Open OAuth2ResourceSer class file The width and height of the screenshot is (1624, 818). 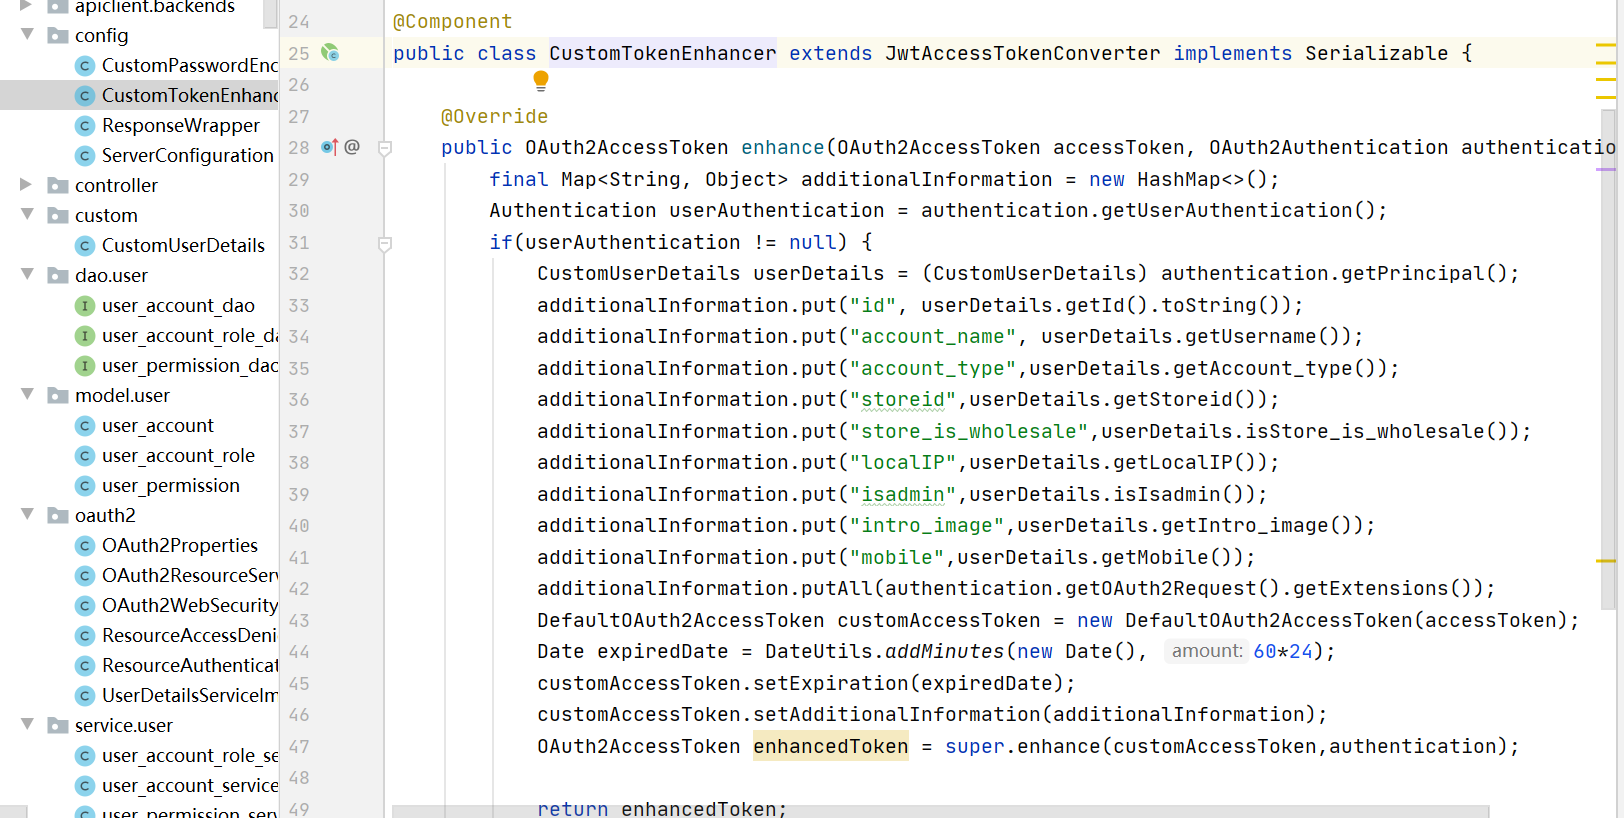[190, 575]
